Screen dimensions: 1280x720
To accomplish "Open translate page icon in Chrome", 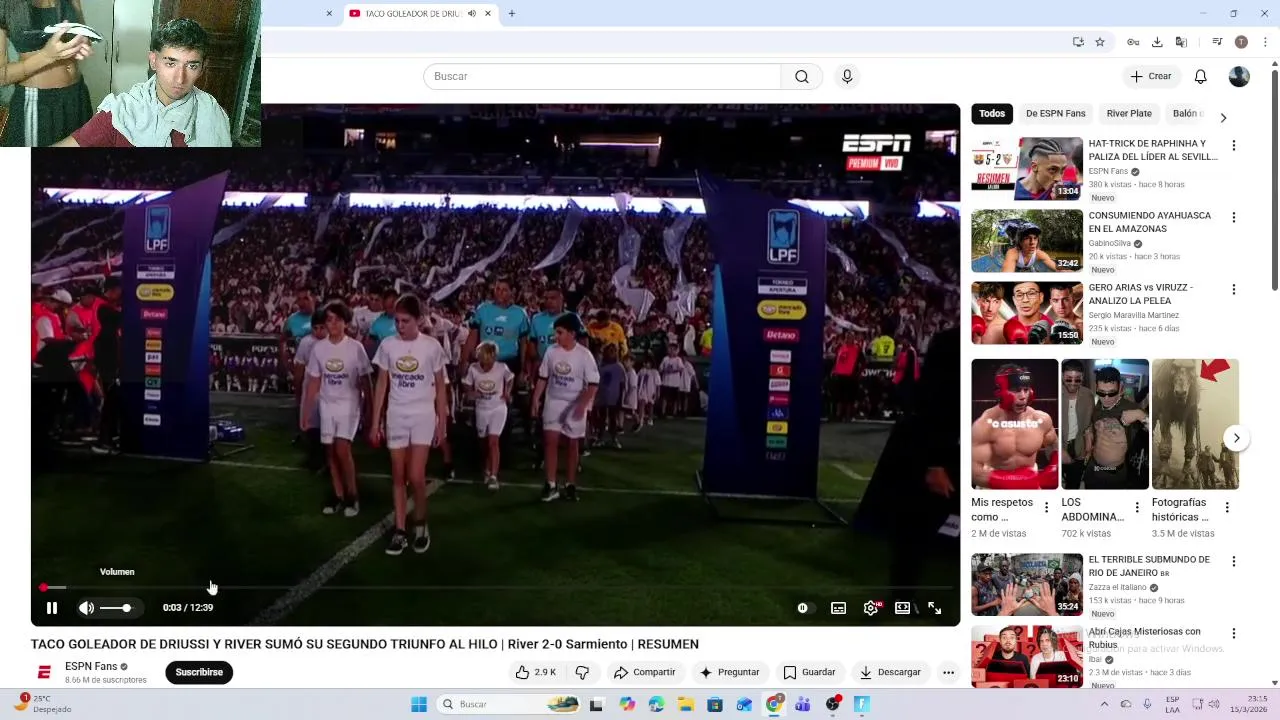I will click(1181, 42).
